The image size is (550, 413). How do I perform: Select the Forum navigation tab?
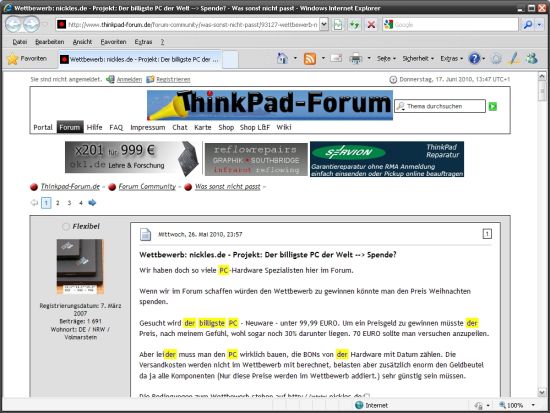click(70, 127)
